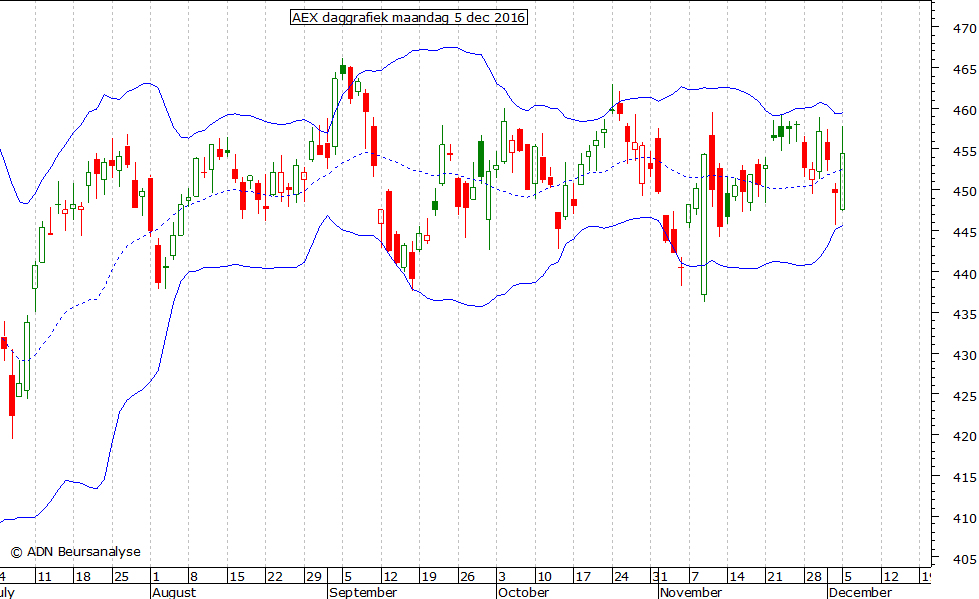979x599 pixels.
Task: Click date label 22 in August
Action: click(275, 577)
